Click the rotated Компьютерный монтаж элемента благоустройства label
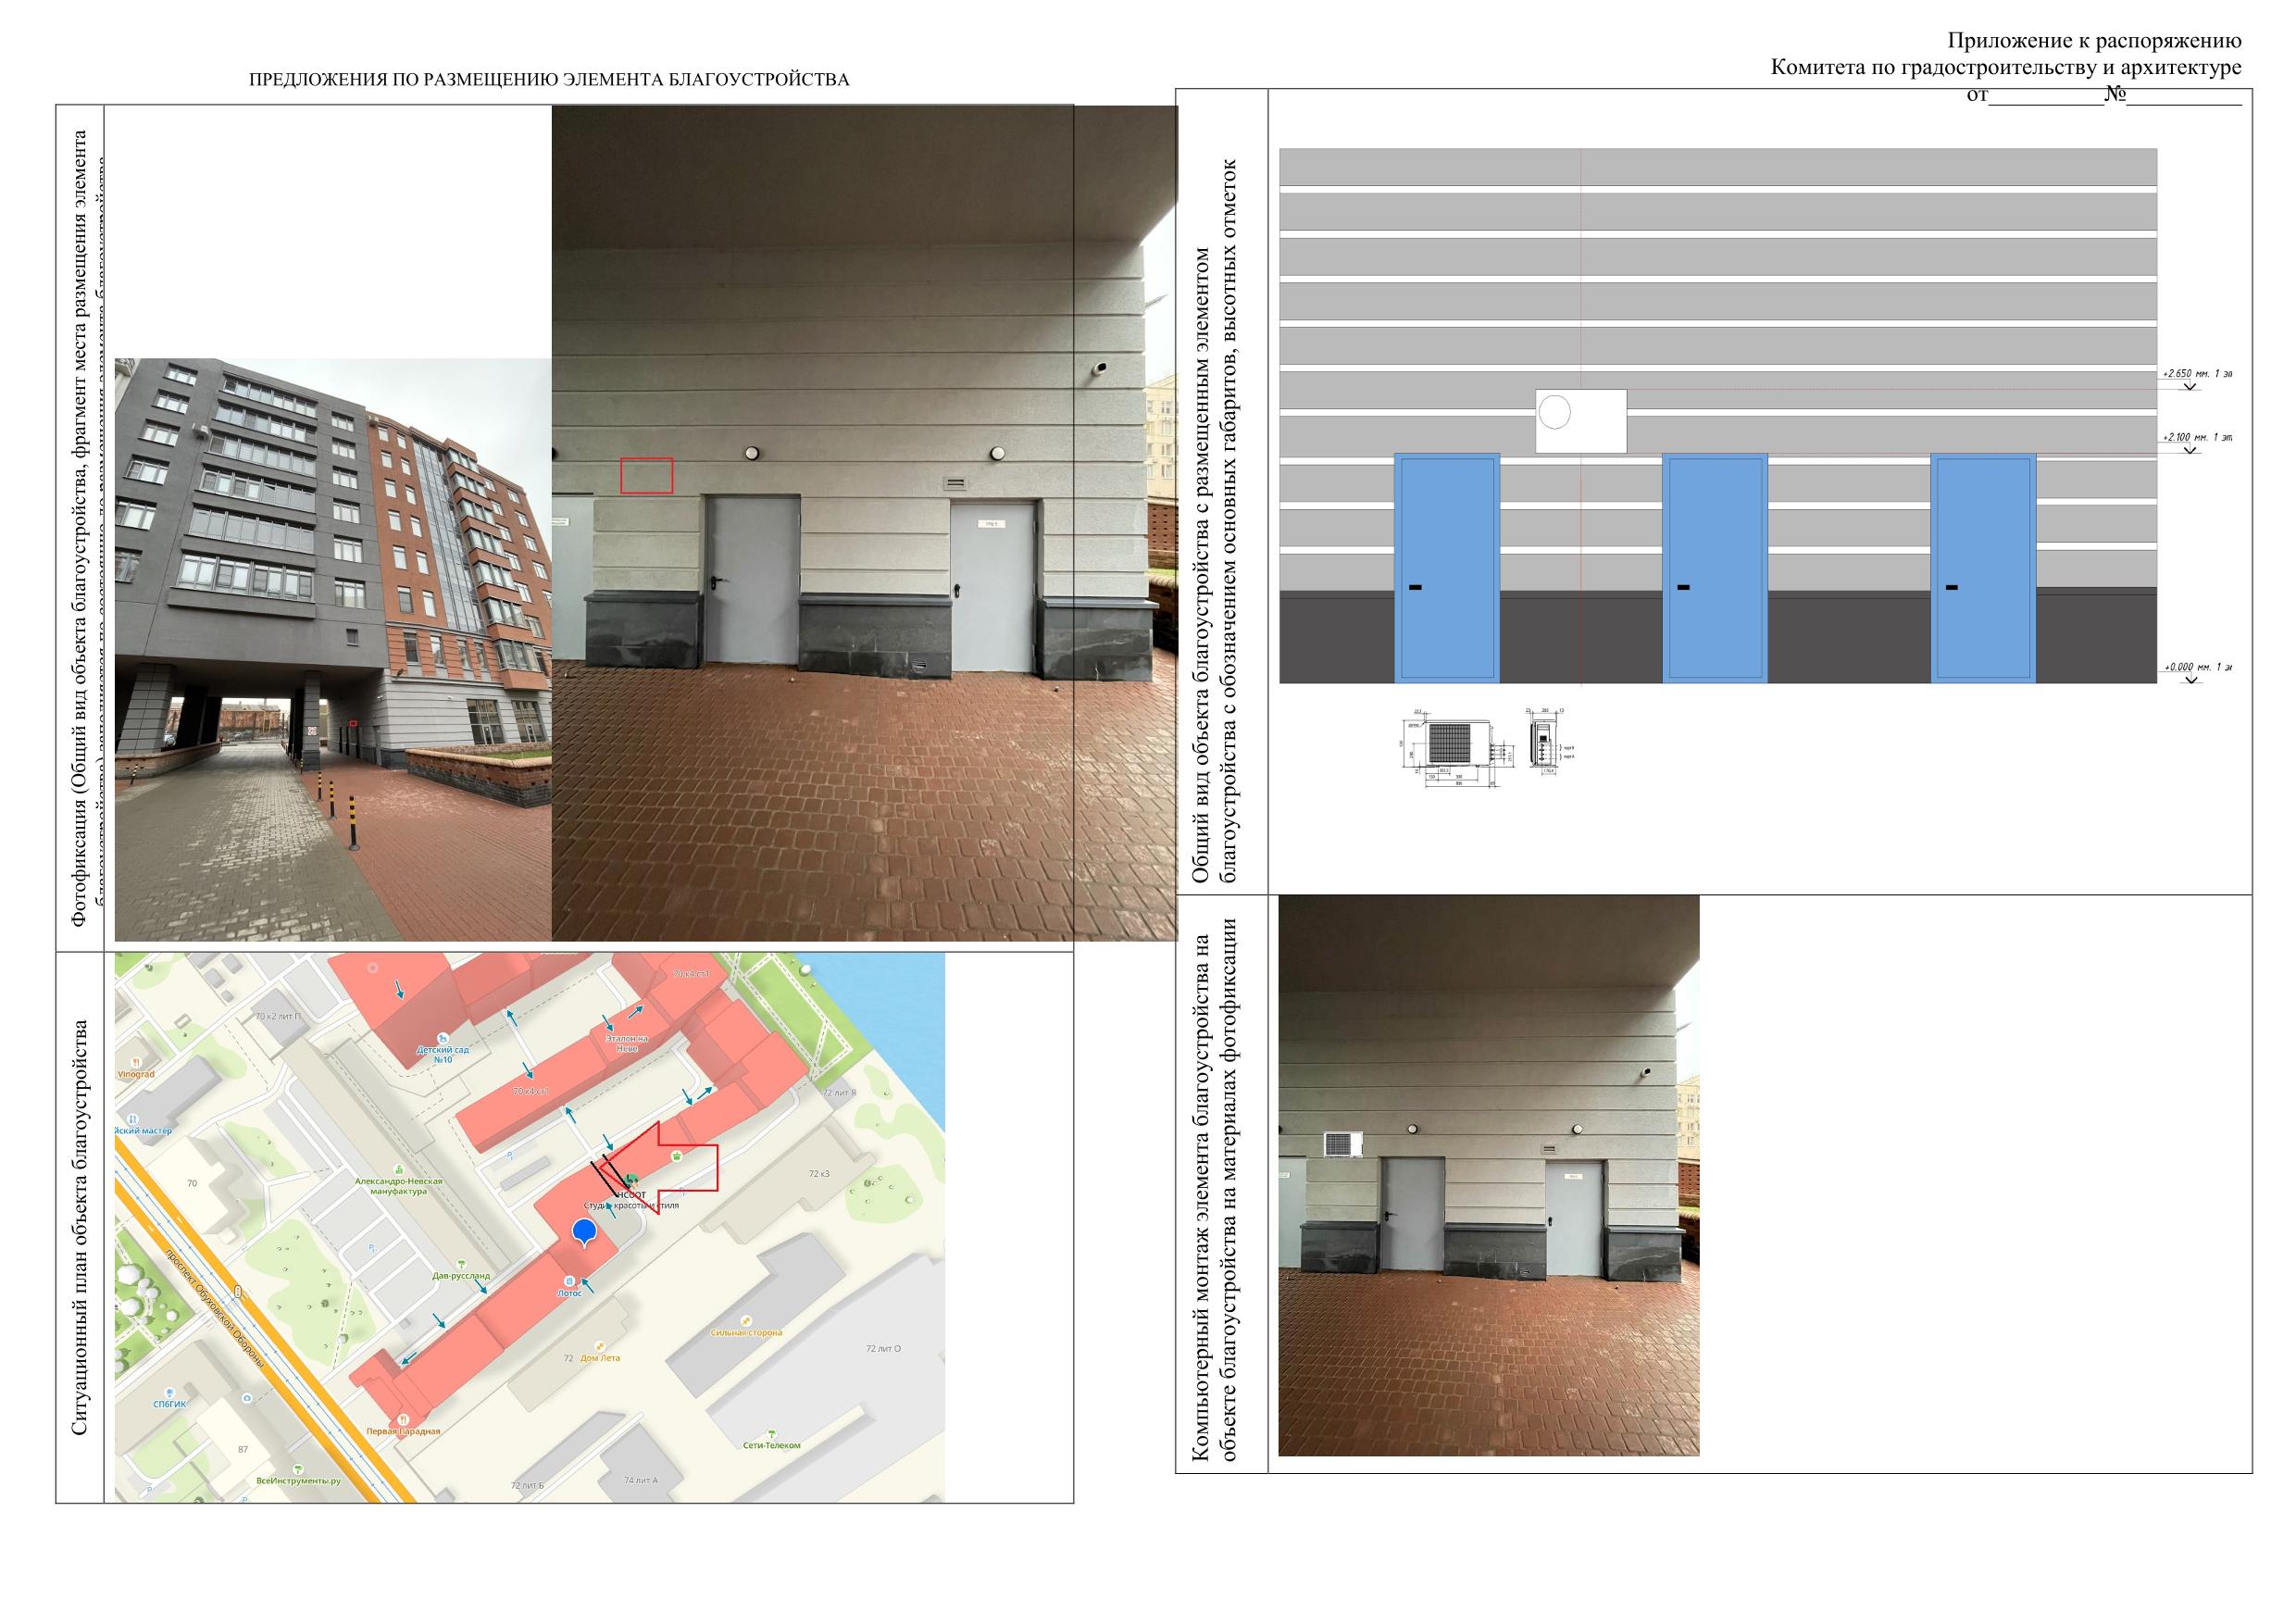This screenshot has height=1624, width=2296. pos(1216,1190)
